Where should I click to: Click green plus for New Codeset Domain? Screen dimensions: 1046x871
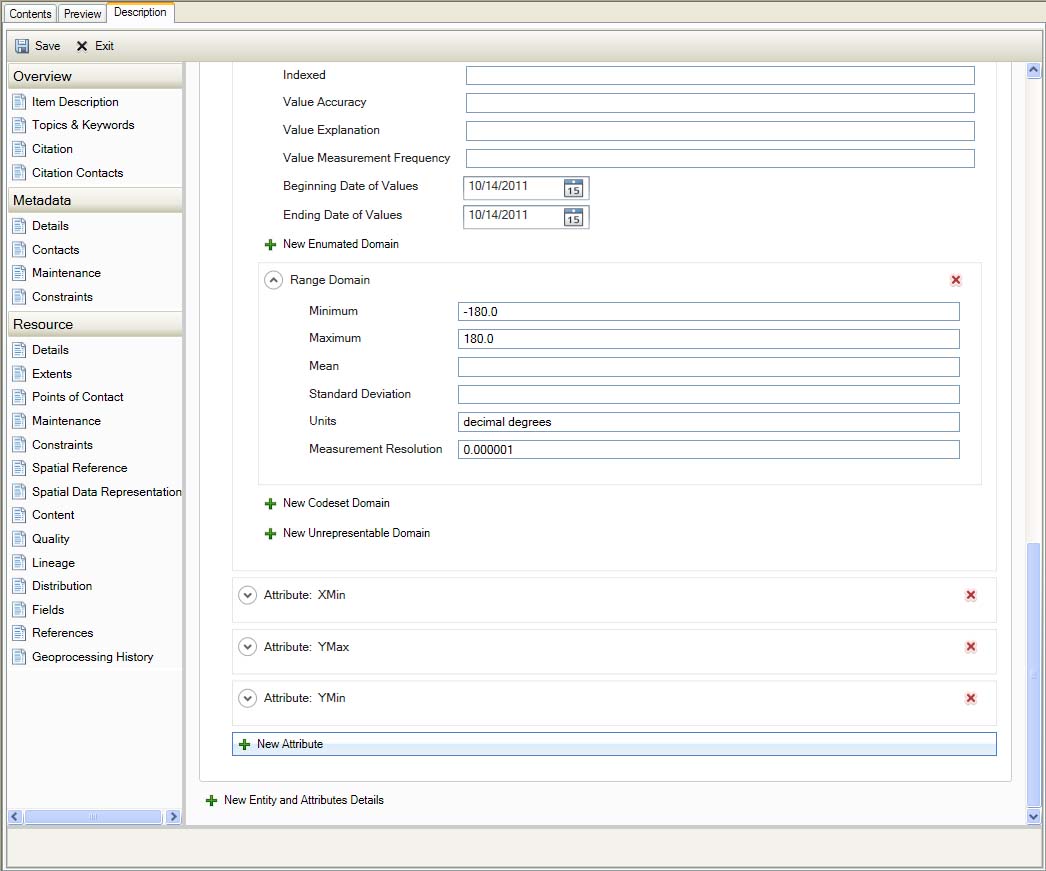click(270, 504)
